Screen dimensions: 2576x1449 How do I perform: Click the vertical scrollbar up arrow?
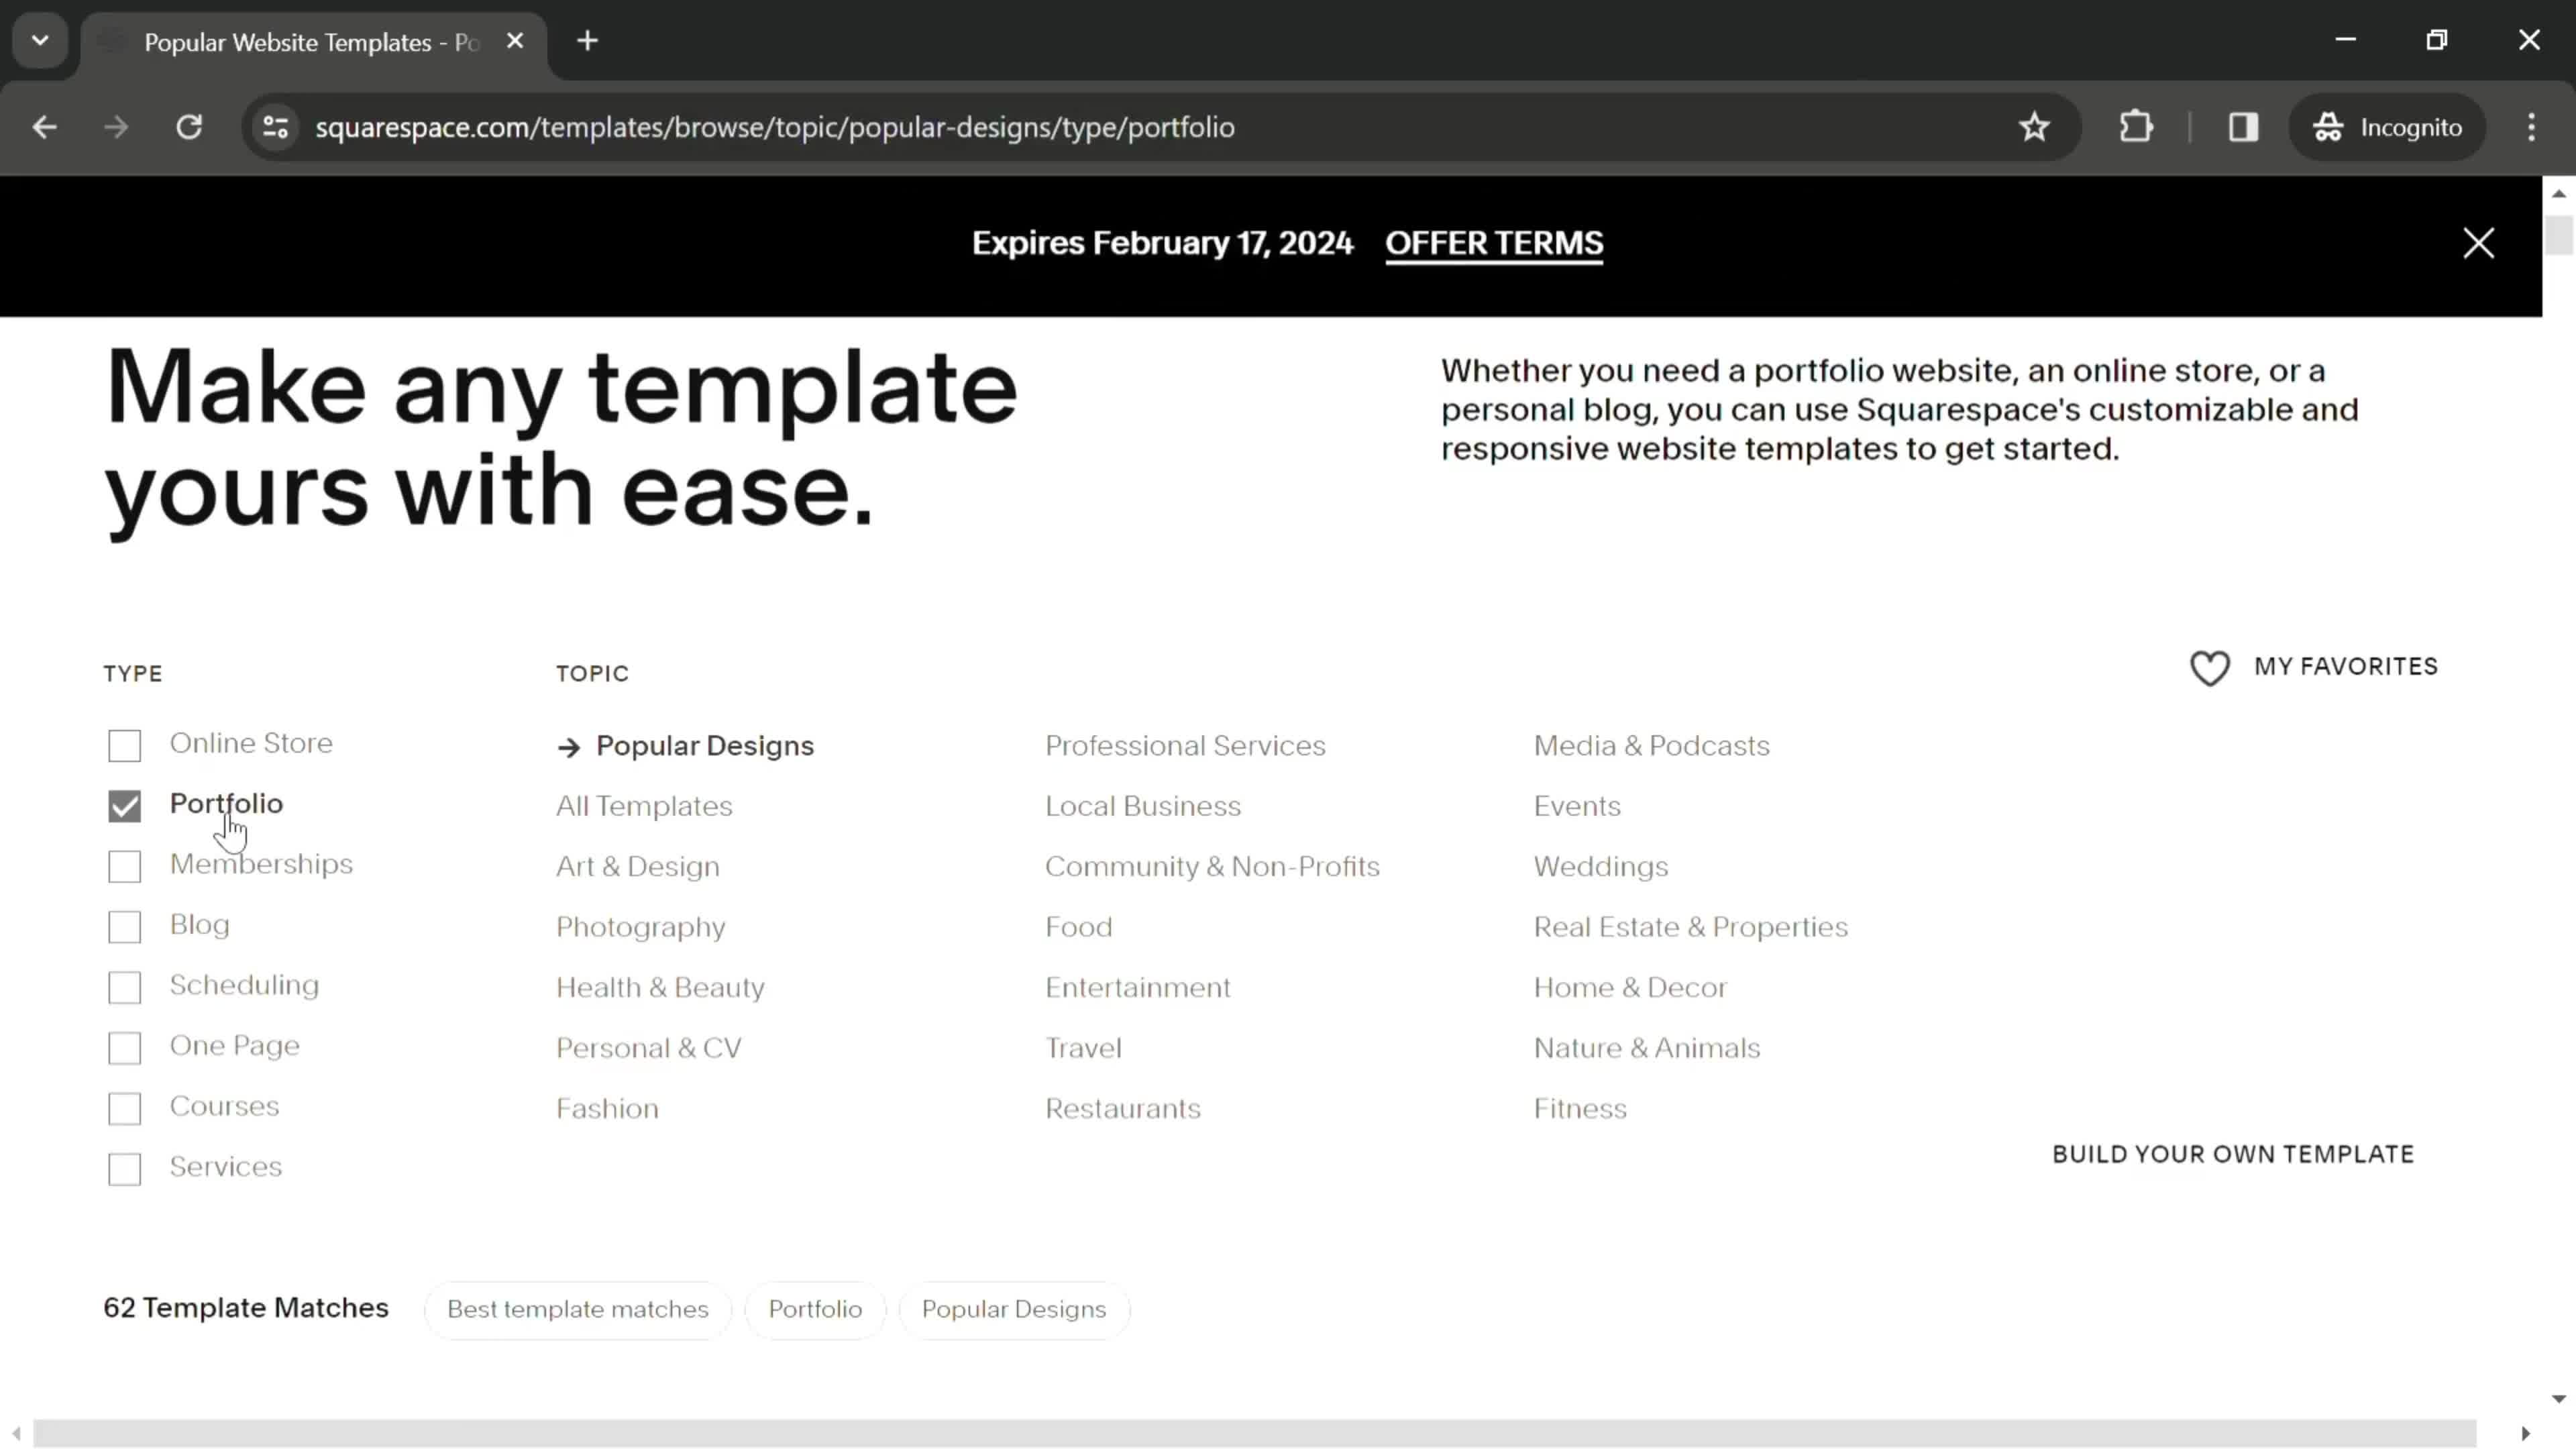click(x=2559, y=193)
